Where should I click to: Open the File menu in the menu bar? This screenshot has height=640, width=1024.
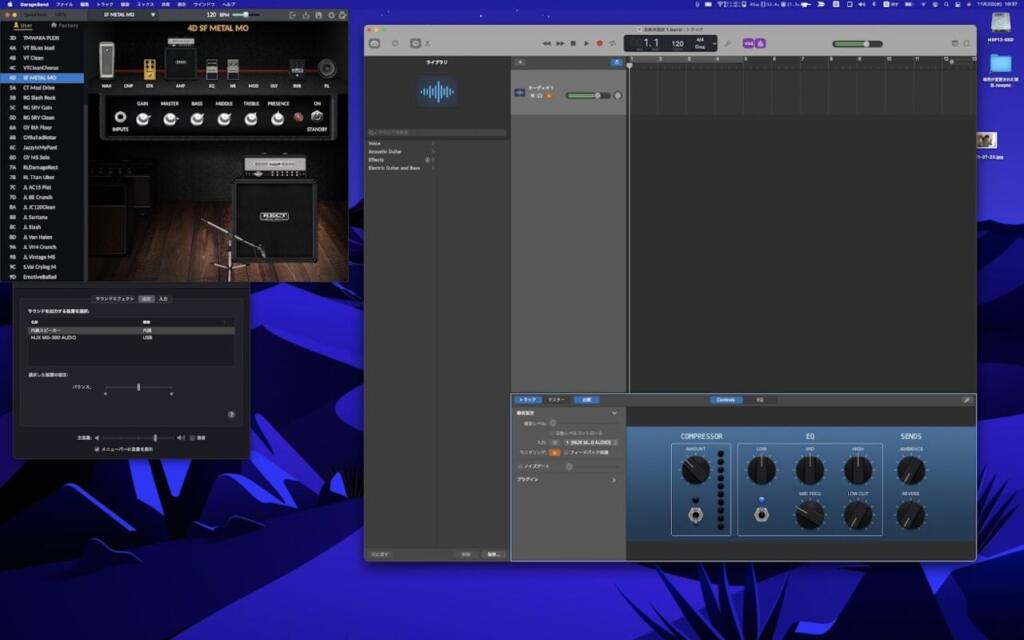click(x=64, y=4)
